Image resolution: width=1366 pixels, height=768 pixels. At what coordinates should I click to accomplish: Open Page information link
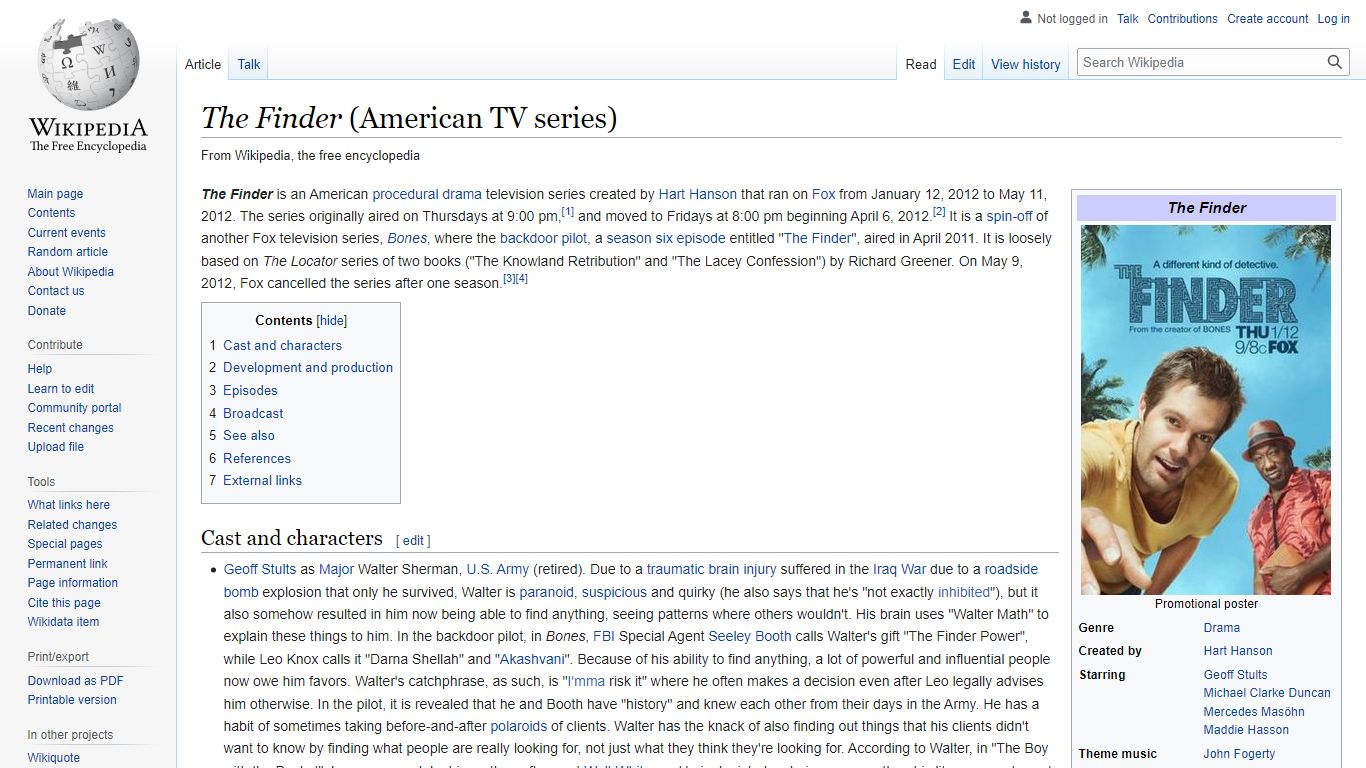[72, 583]
